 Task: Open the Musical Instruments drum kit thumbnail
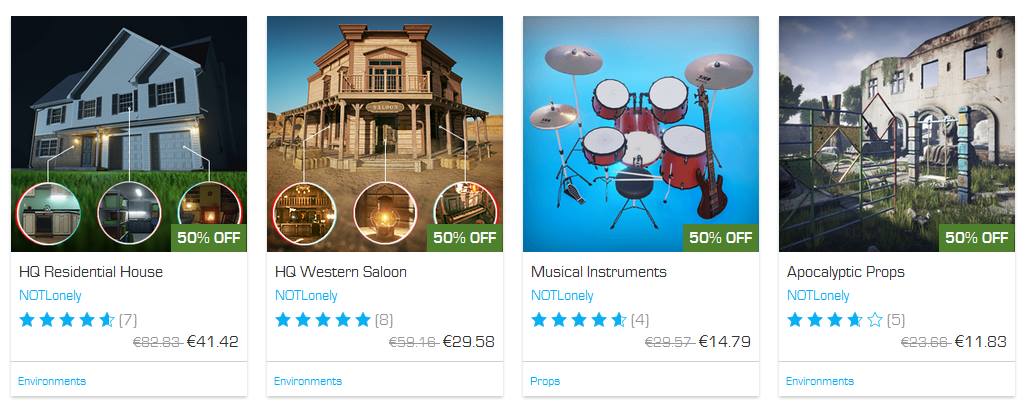click(641, 134)
